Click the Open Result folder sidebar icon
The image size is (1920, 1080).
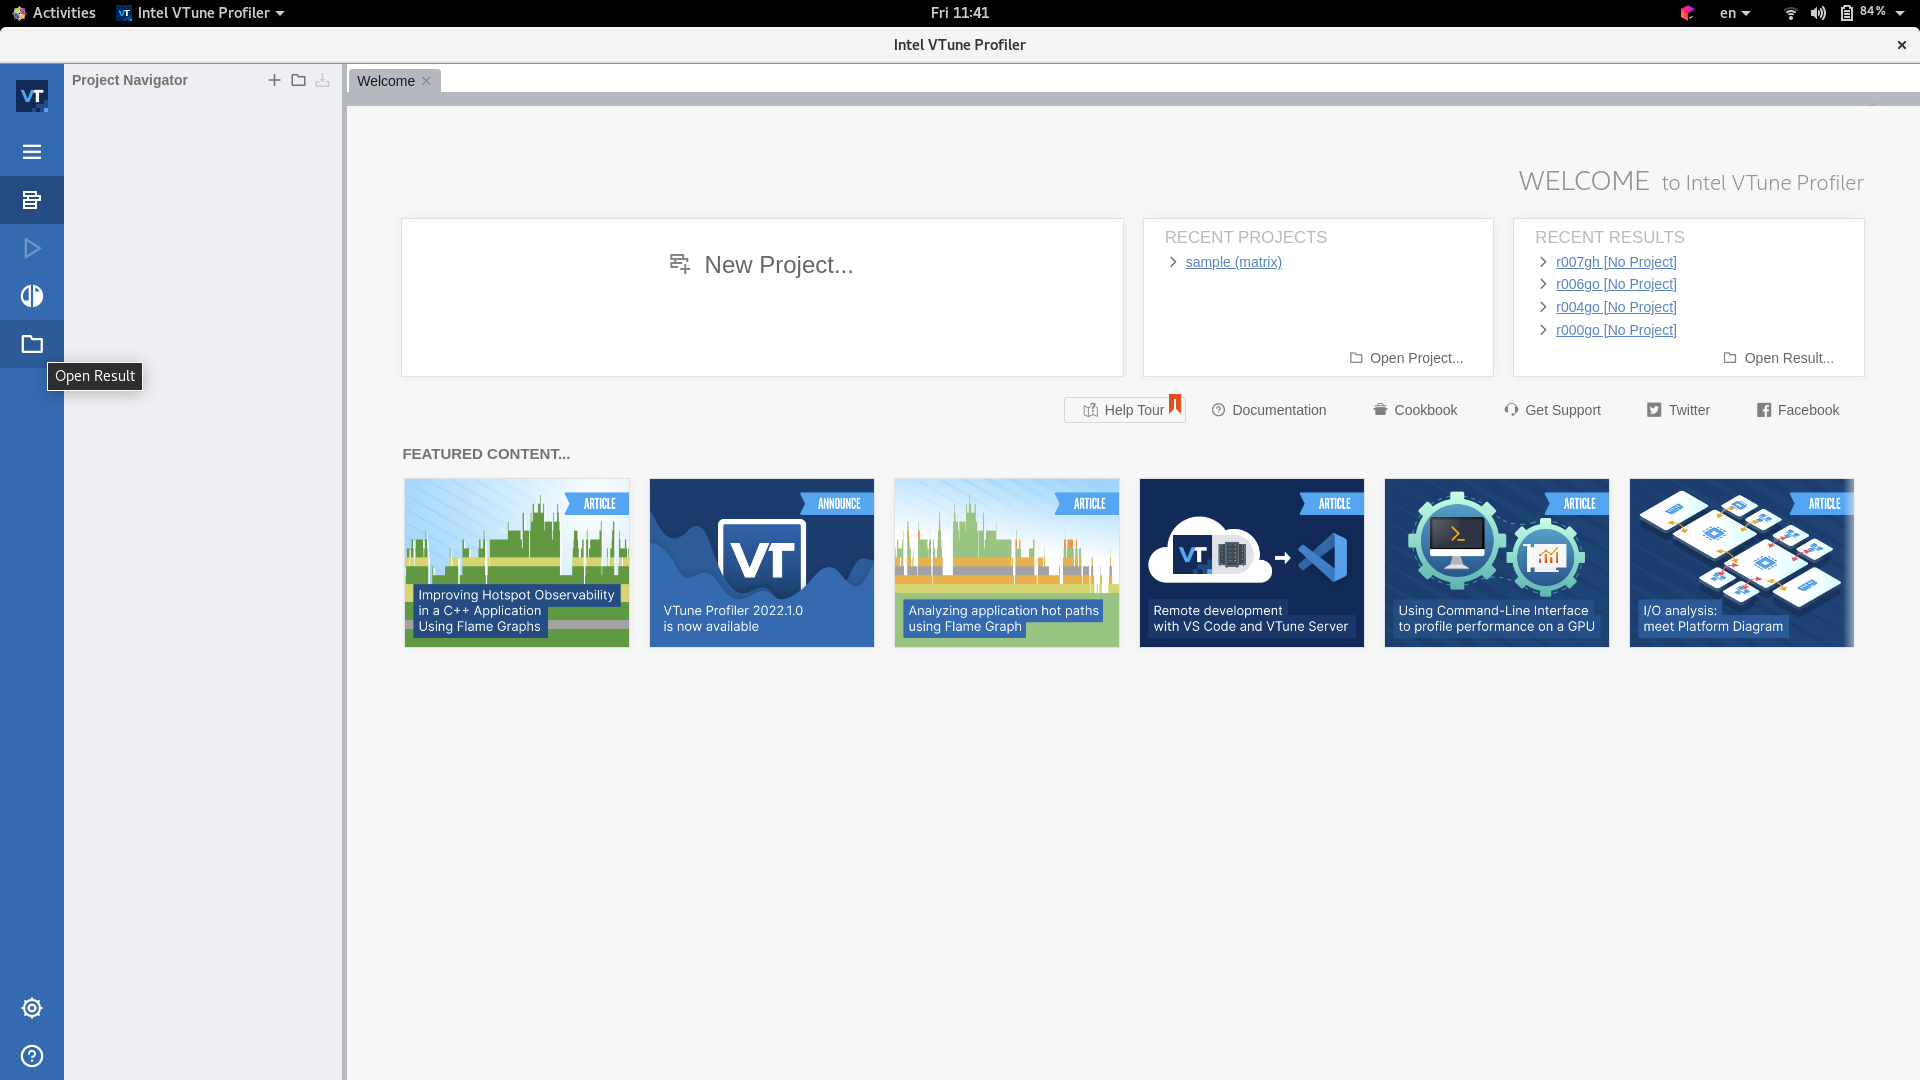(x=32, y=344)
